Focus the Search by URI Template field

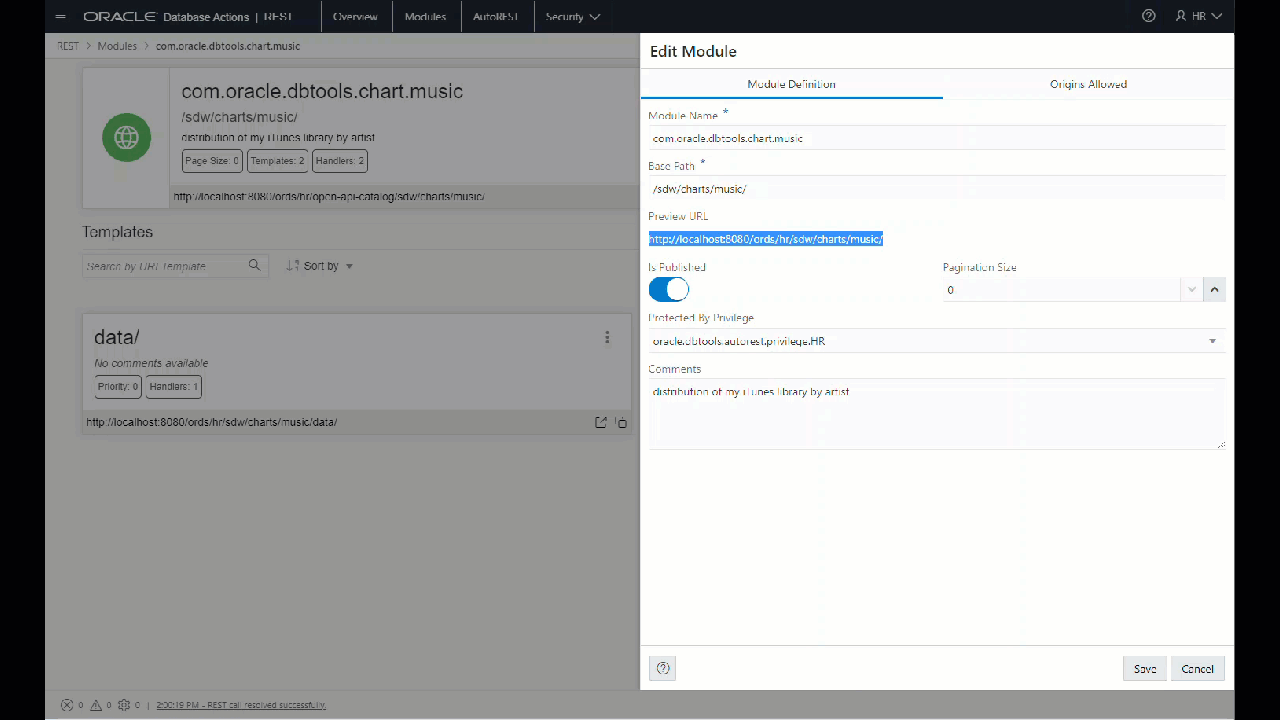(x=163, y=266)
